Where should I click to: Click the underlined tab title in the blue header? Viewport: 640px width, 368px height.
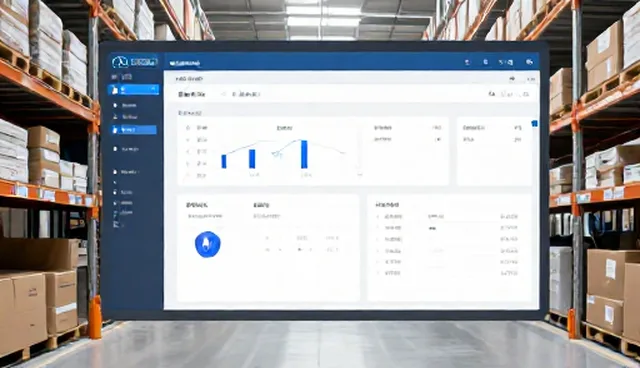[x=184, y=64]
